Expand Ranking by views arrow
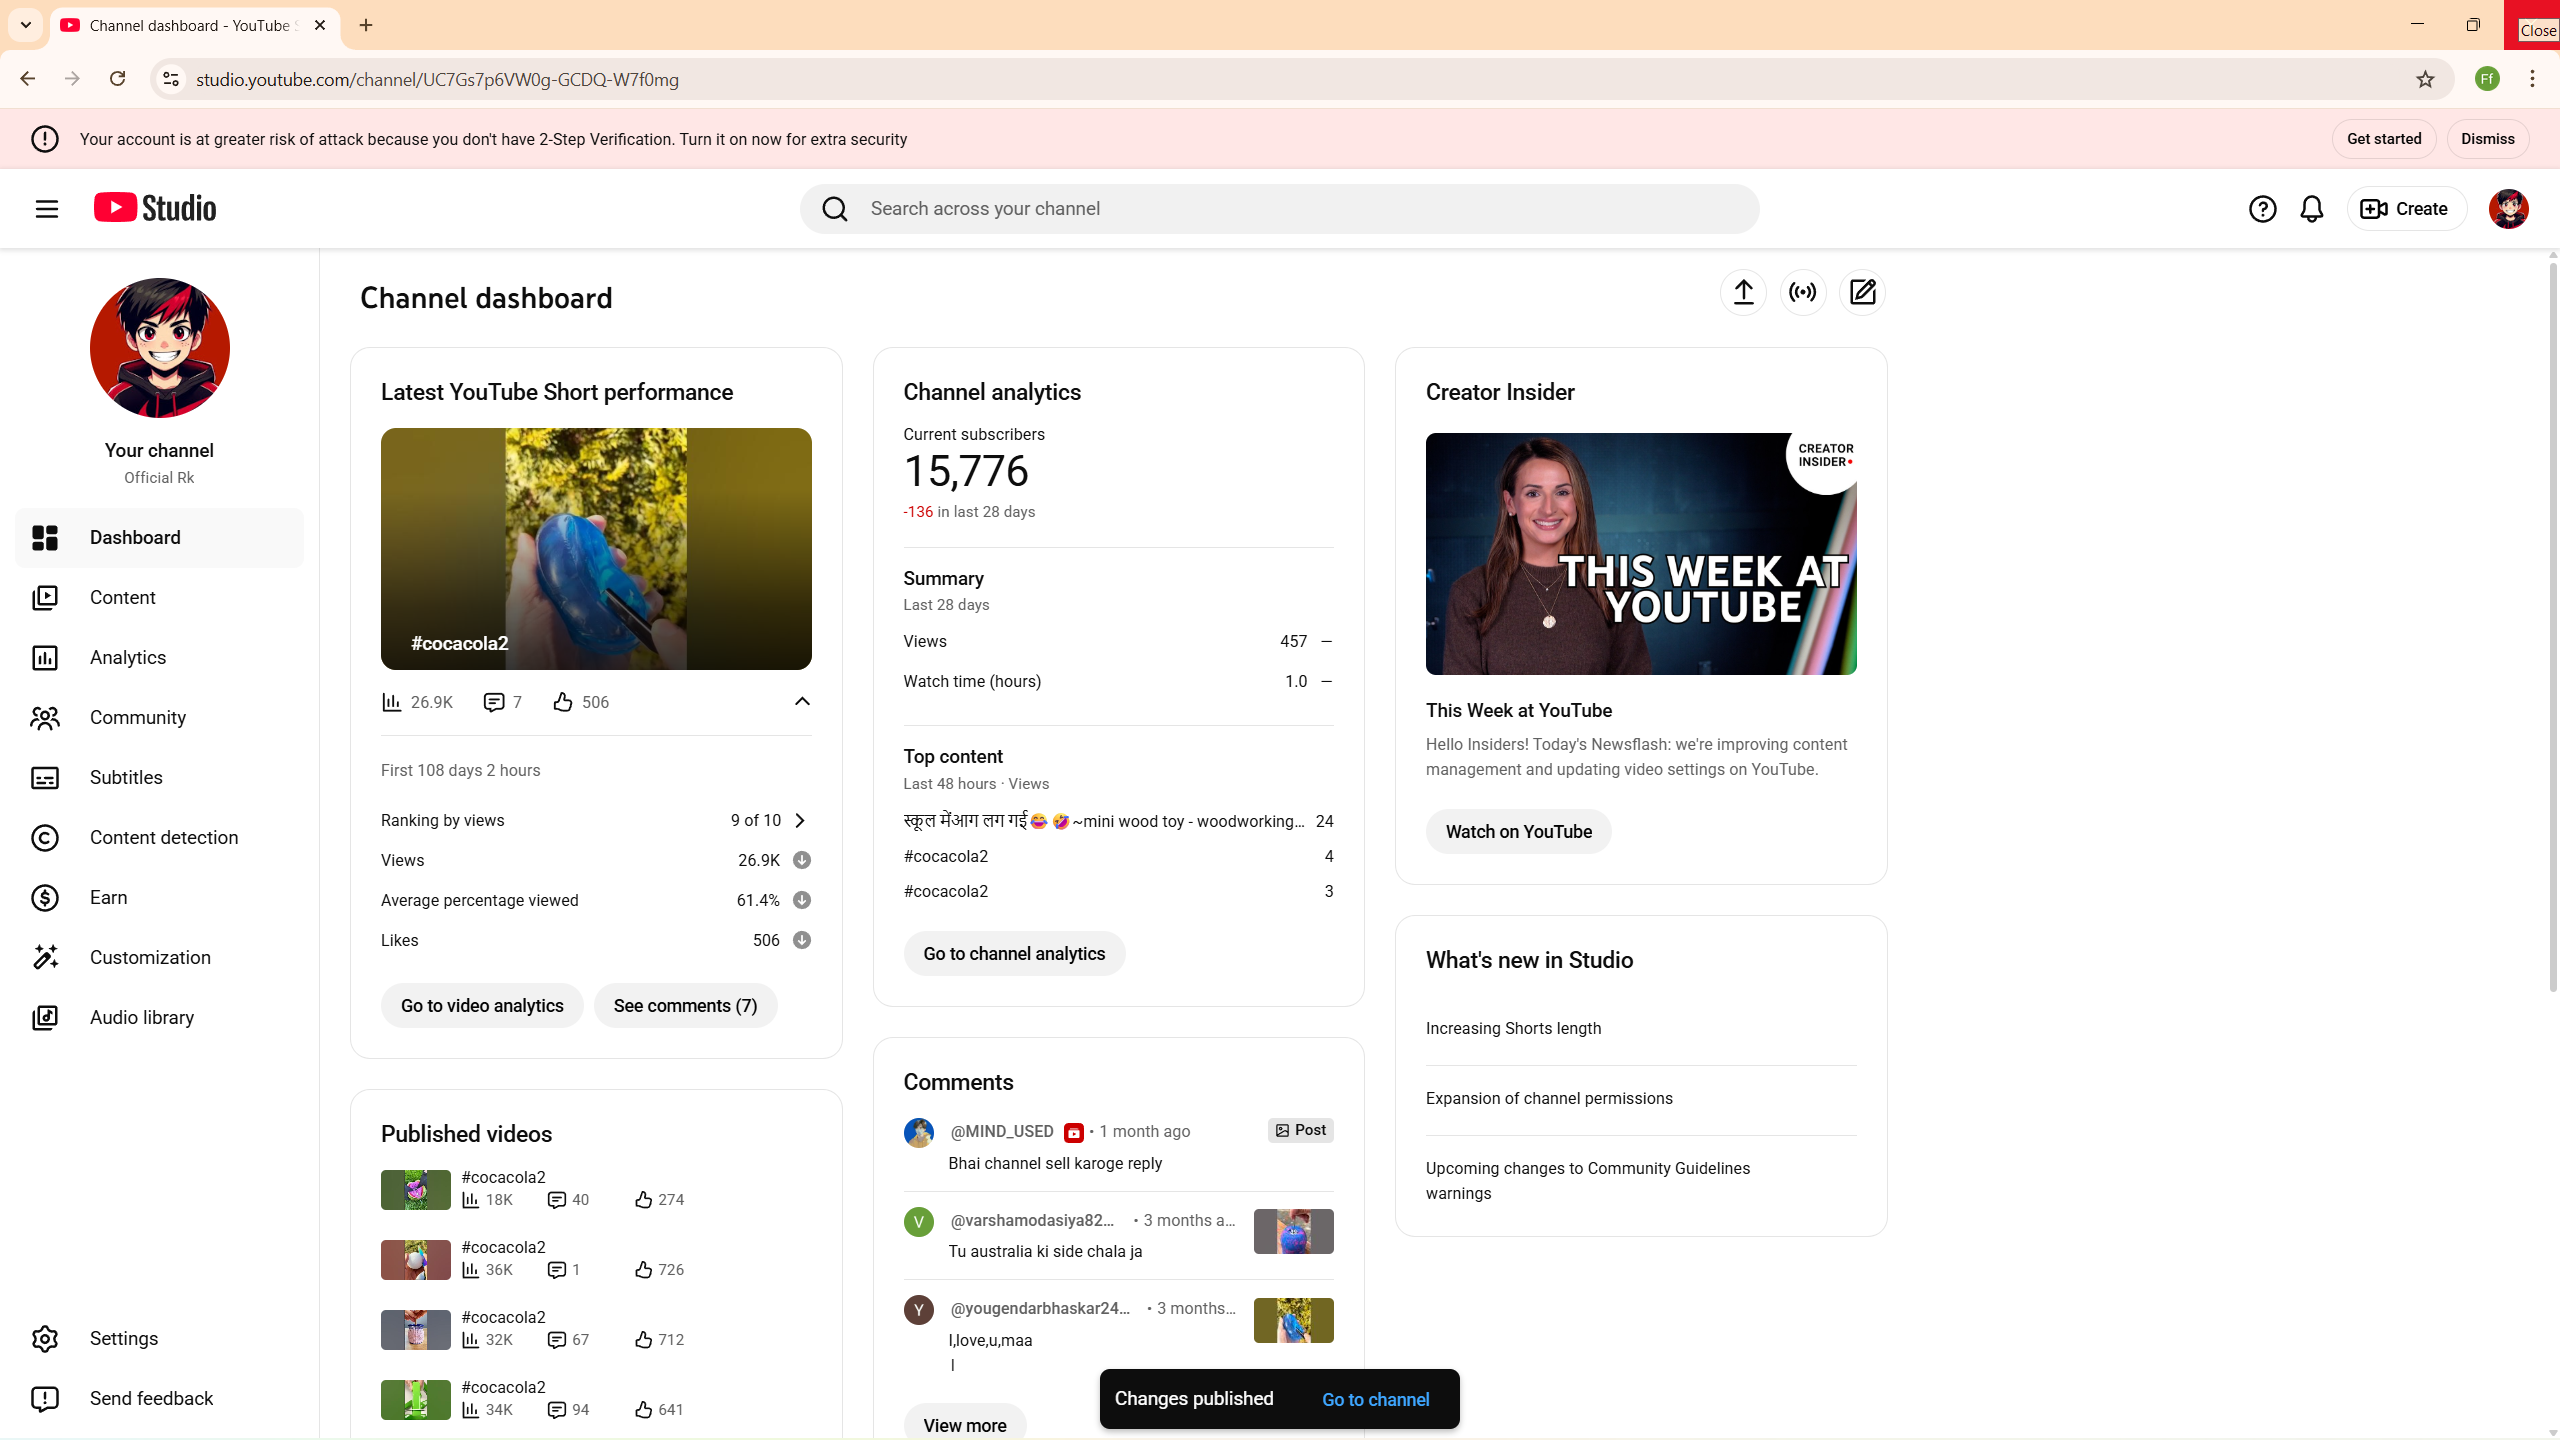 pyautogui.click(x=800, y=821)
